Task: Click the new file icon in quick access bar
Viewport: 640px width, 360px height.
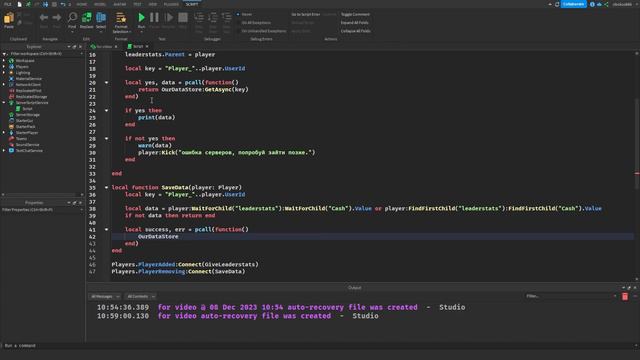Action: pos(19,4)
